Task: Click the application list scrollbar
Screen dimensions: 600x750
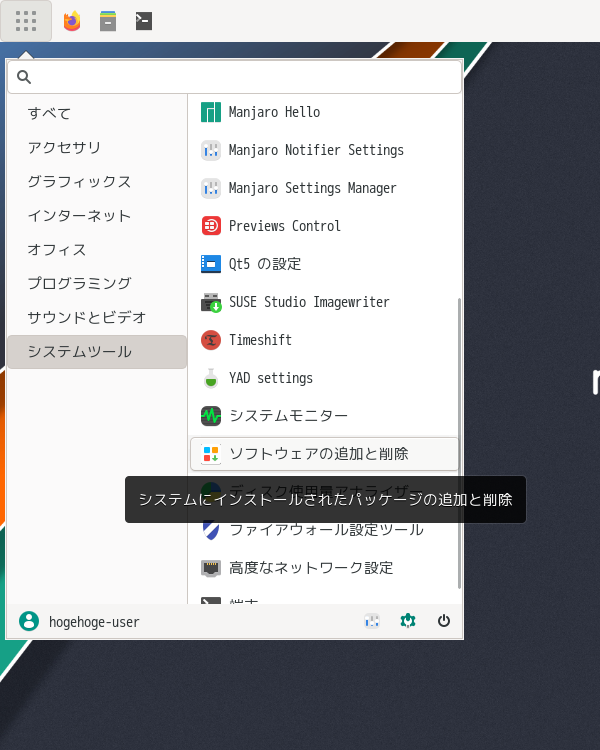Action: tap(459, 443)
